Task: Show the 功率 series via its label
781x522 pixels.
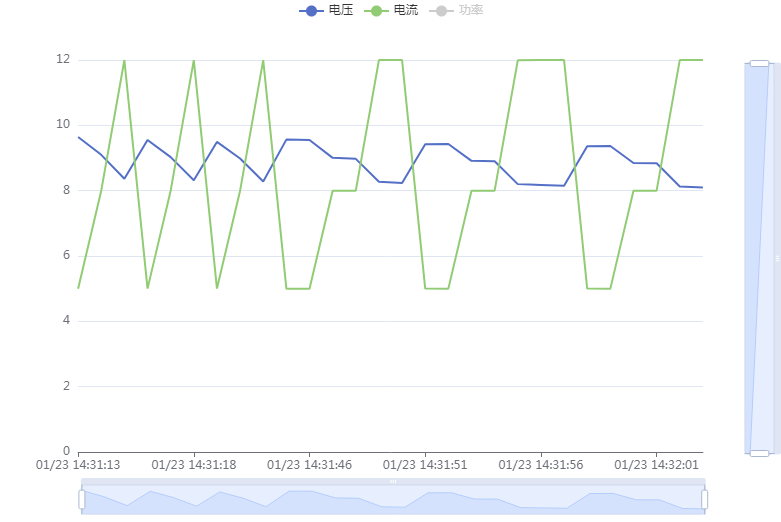Action: [x=471, y=11]
